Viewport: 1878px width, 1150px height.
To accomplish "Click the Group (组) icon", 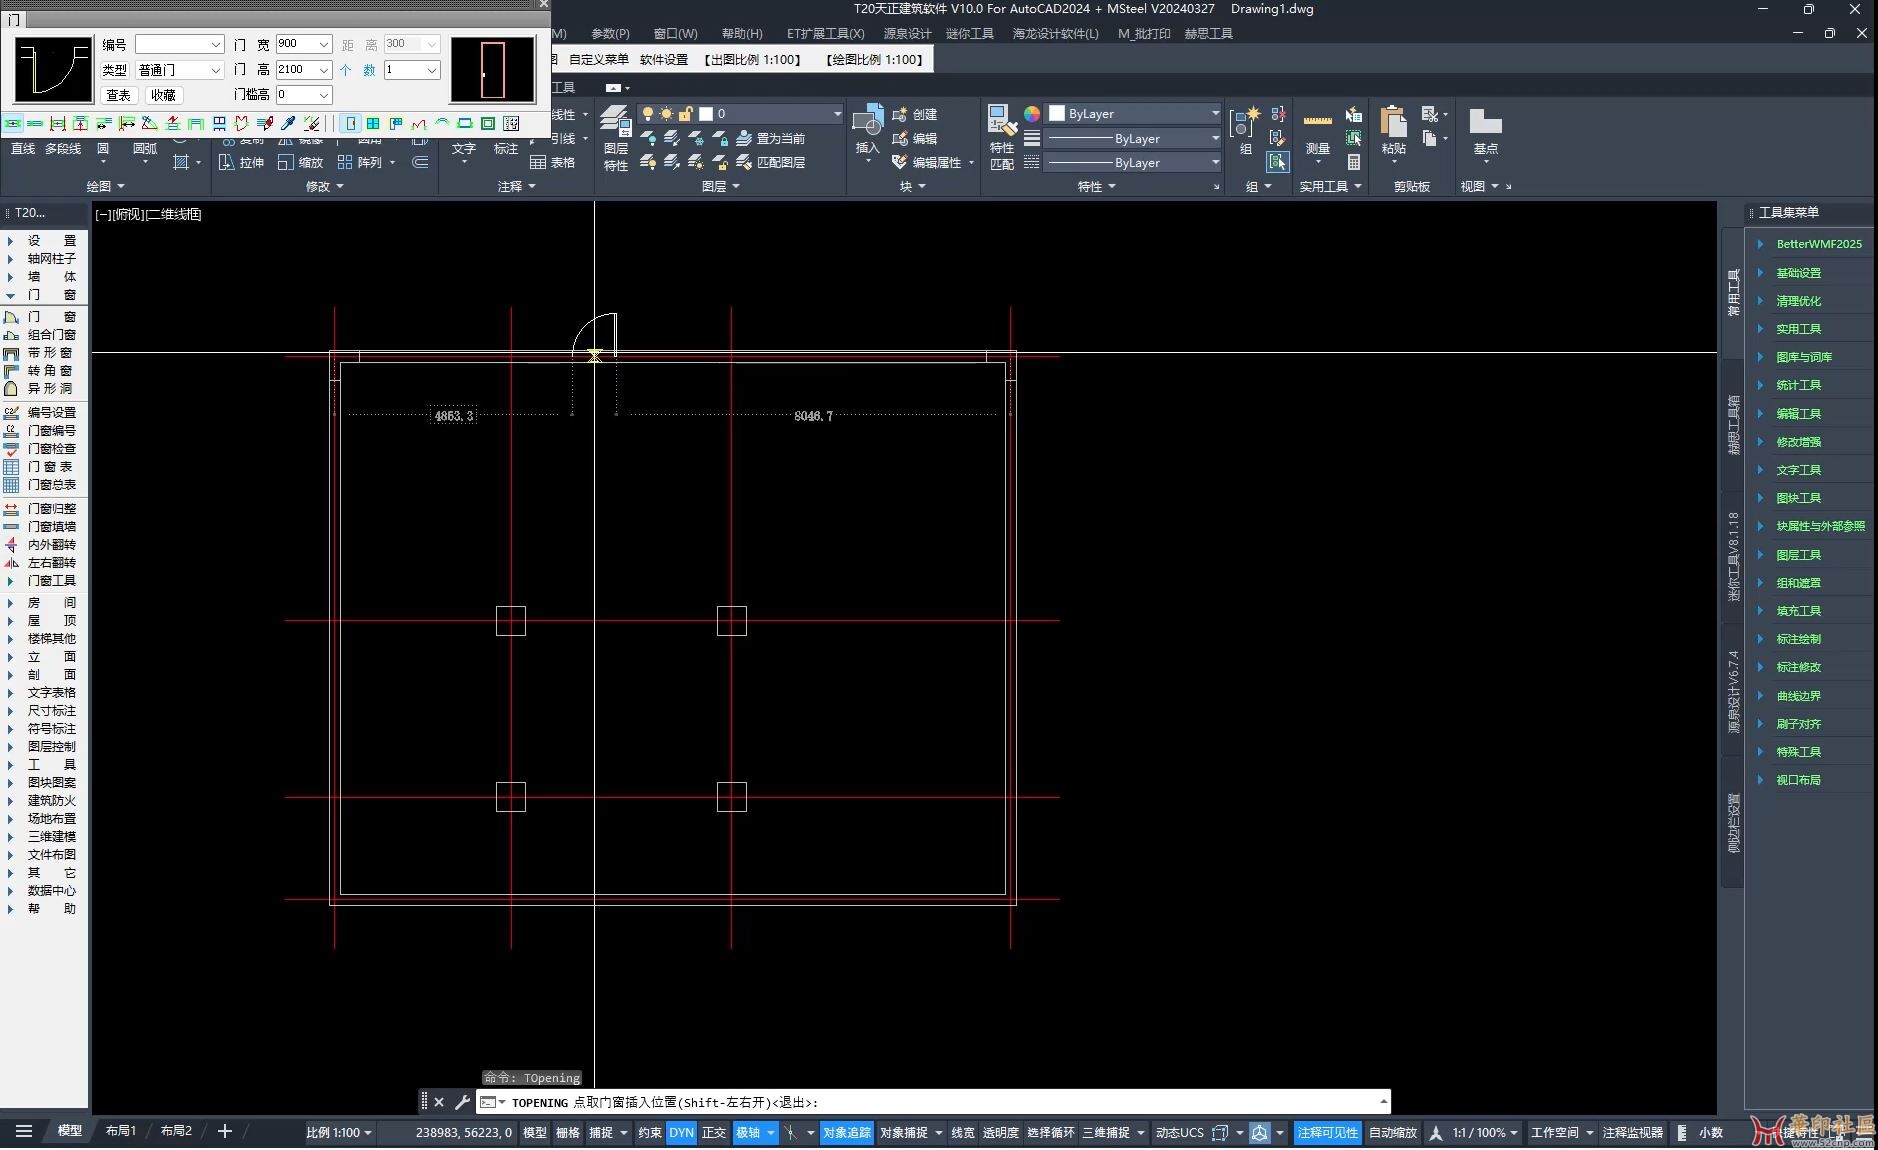I will click(1245, 122).
